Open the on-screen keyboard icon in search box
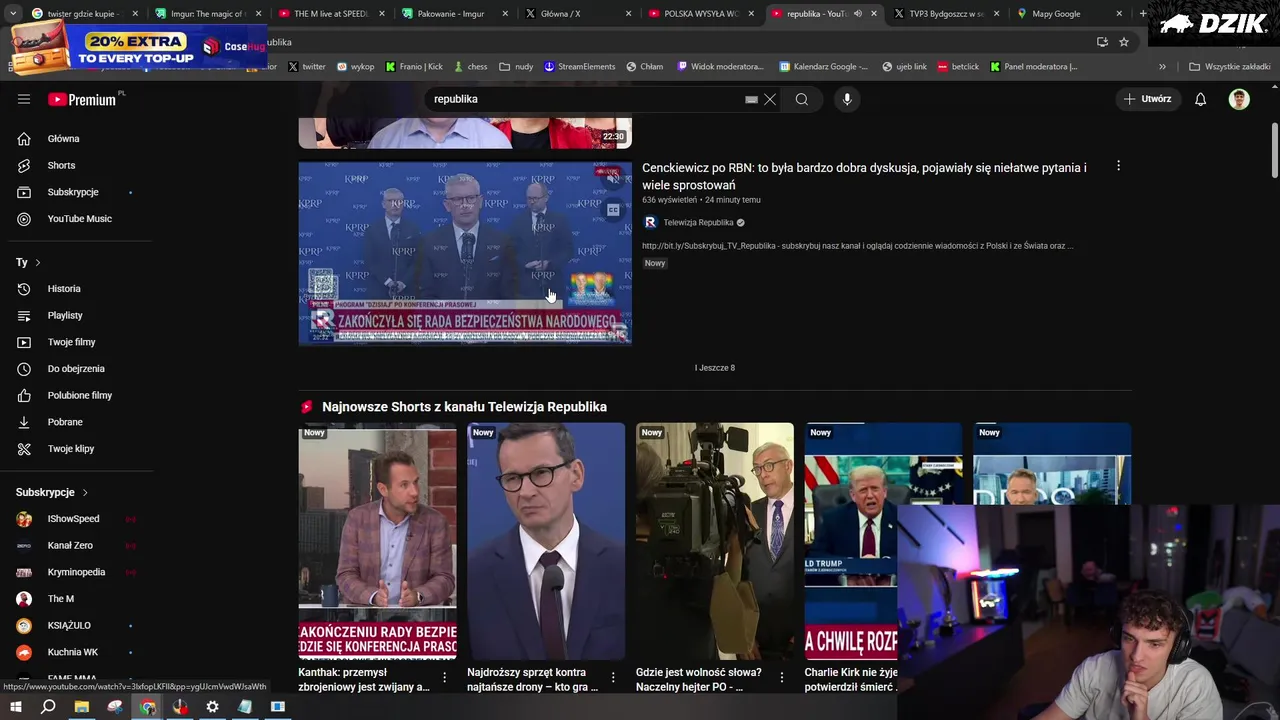Screen dimensions: 1280x720 751,99
